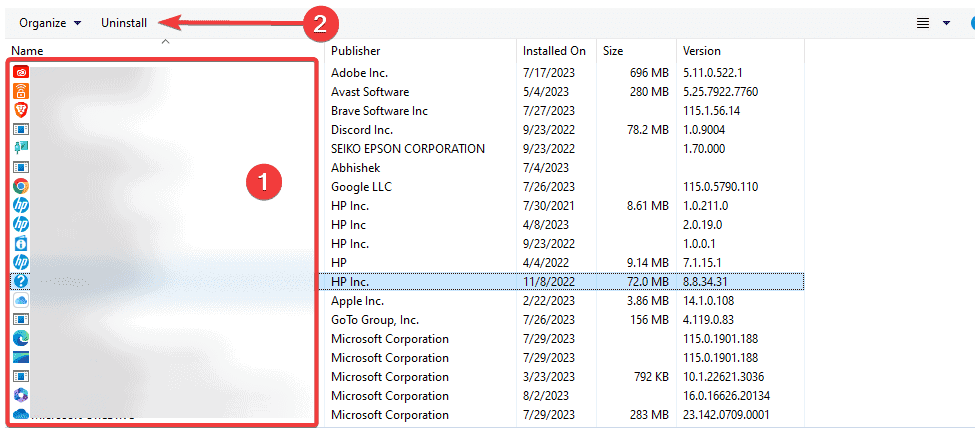Select HP icon for version 2.0.19.0
This screenshot has width=975, height=428.
21,224
